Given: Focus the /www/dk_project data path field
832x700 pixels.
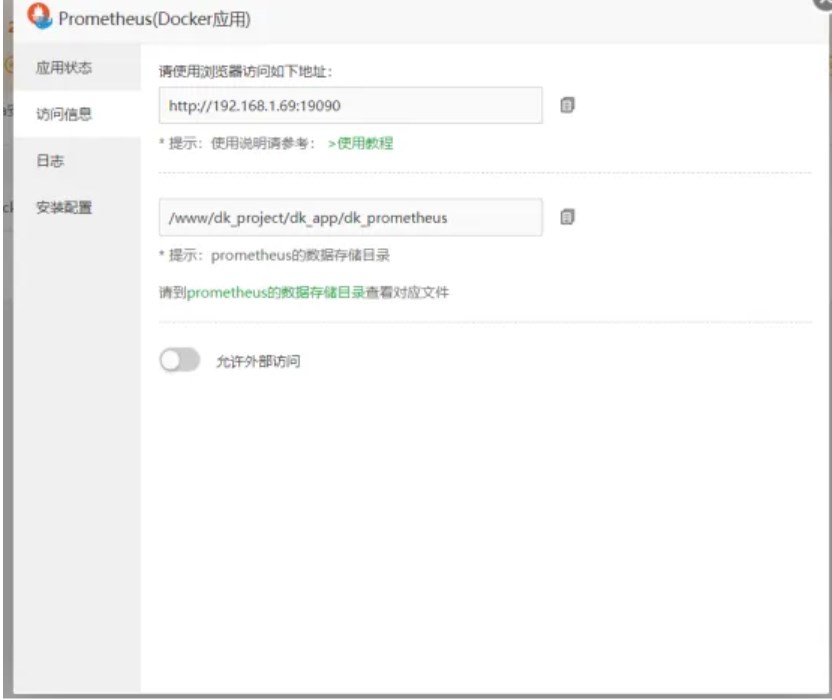Looking at the screenshot, I should click(351, 218).
